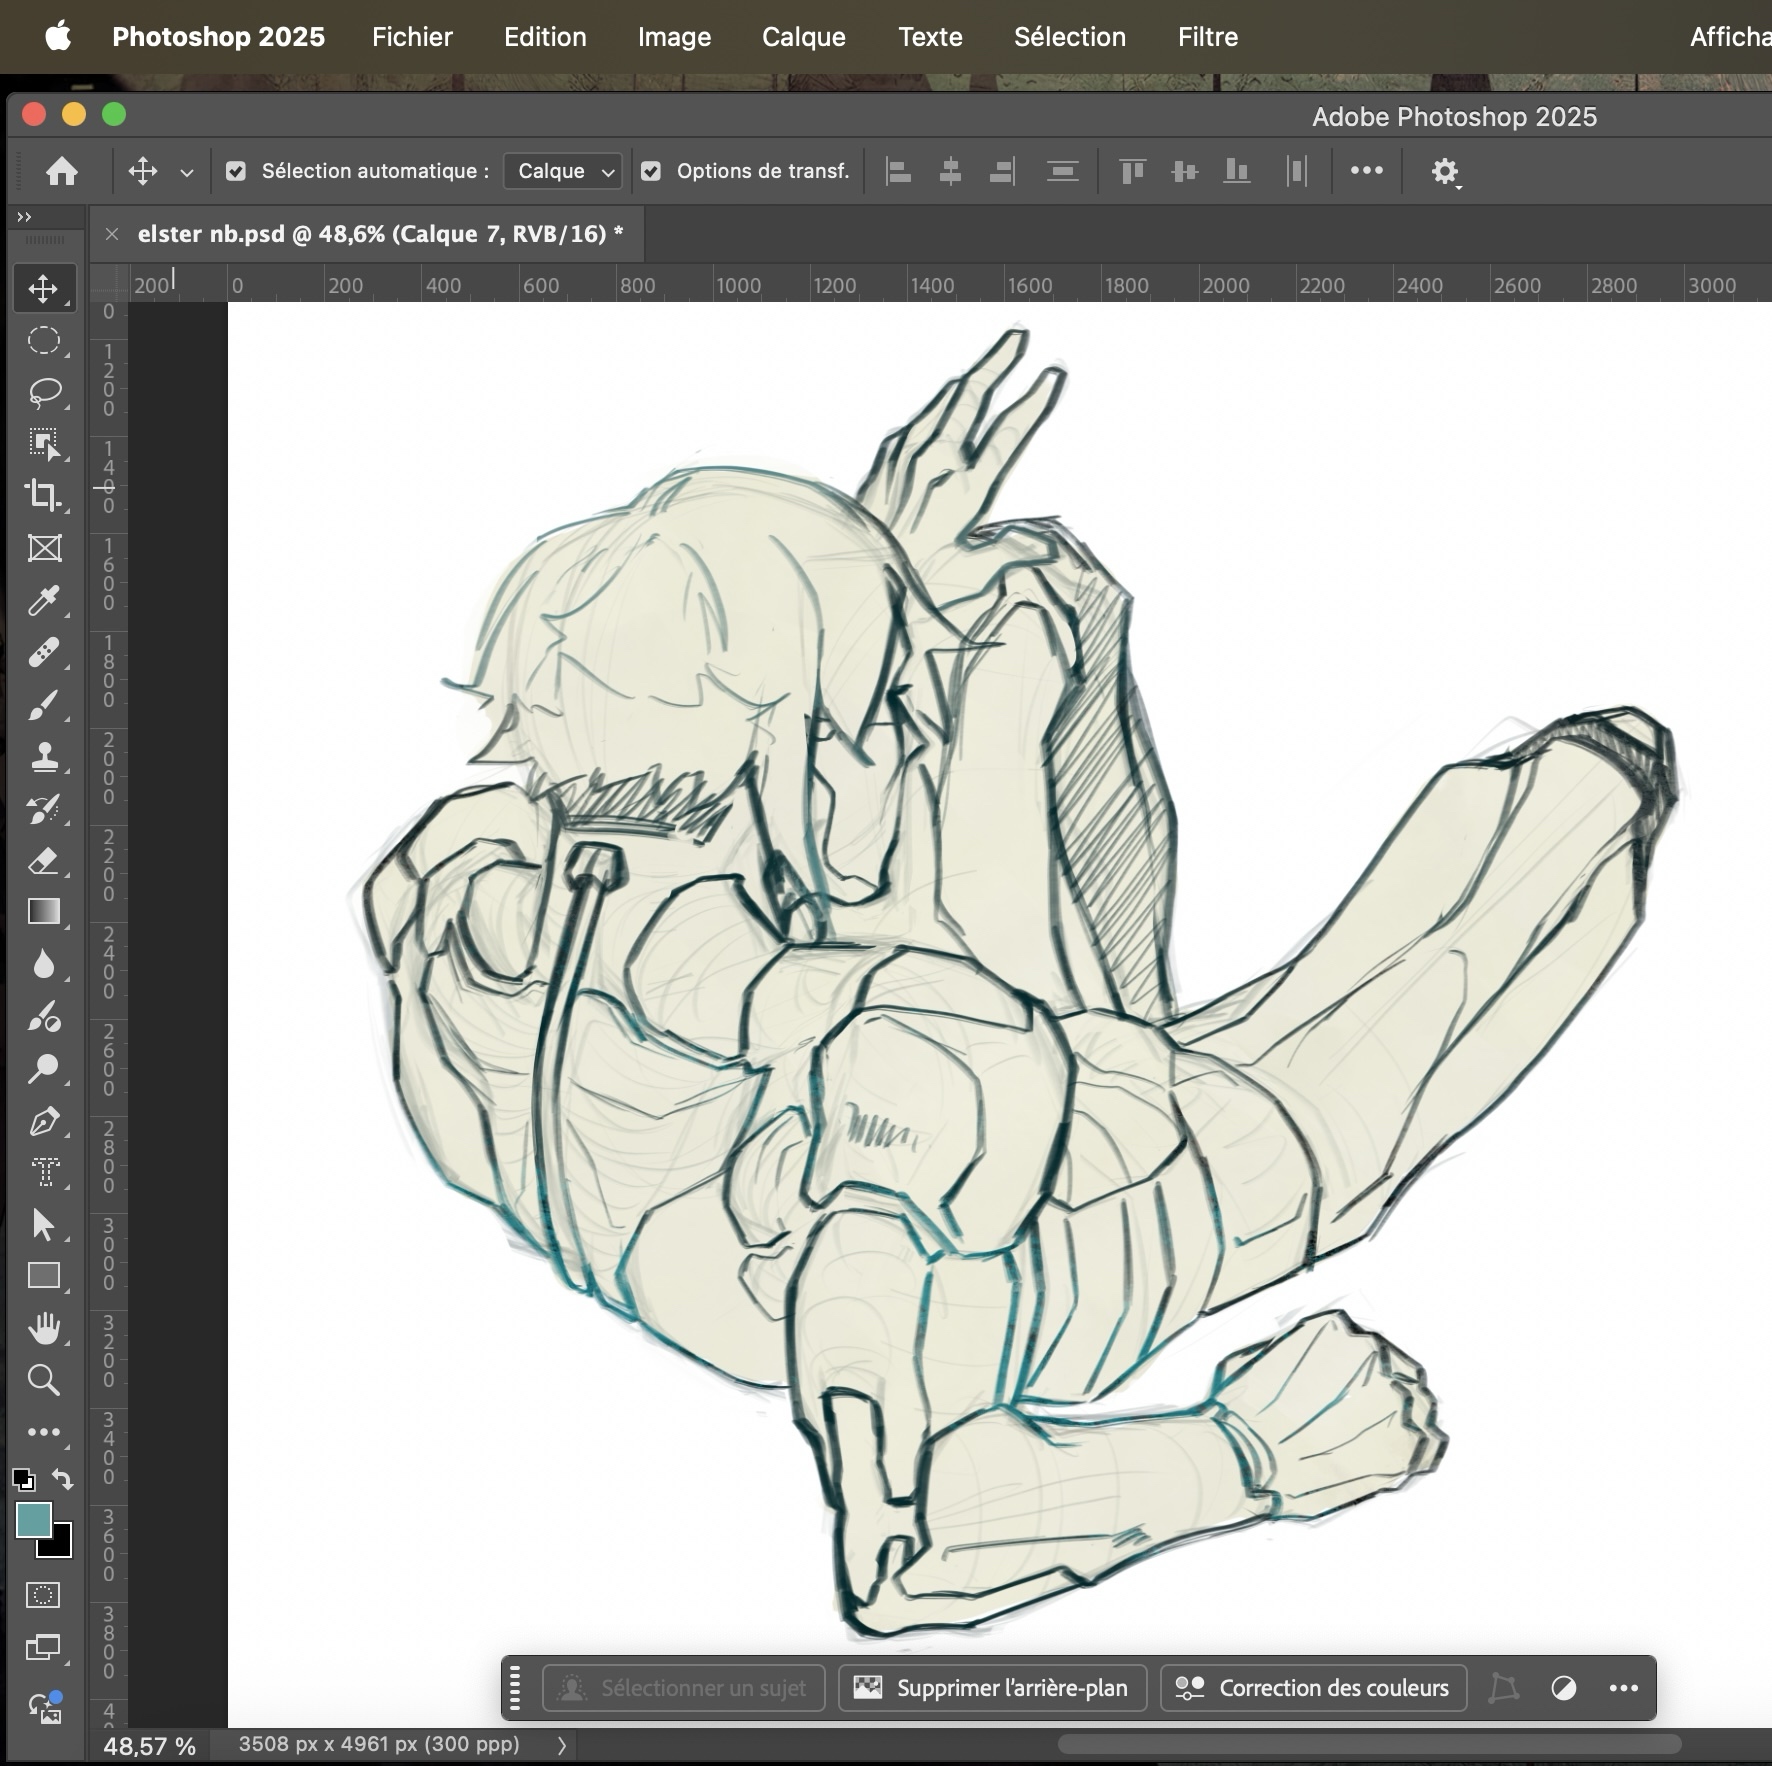
Task: Open the Calque menu
Action: 803,37
